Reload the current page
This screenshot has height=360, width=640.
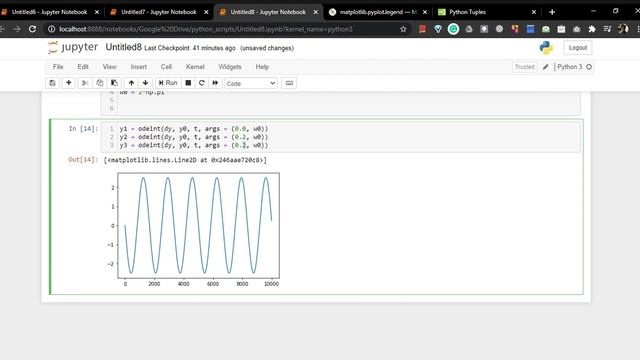click(x=32, y=29)
